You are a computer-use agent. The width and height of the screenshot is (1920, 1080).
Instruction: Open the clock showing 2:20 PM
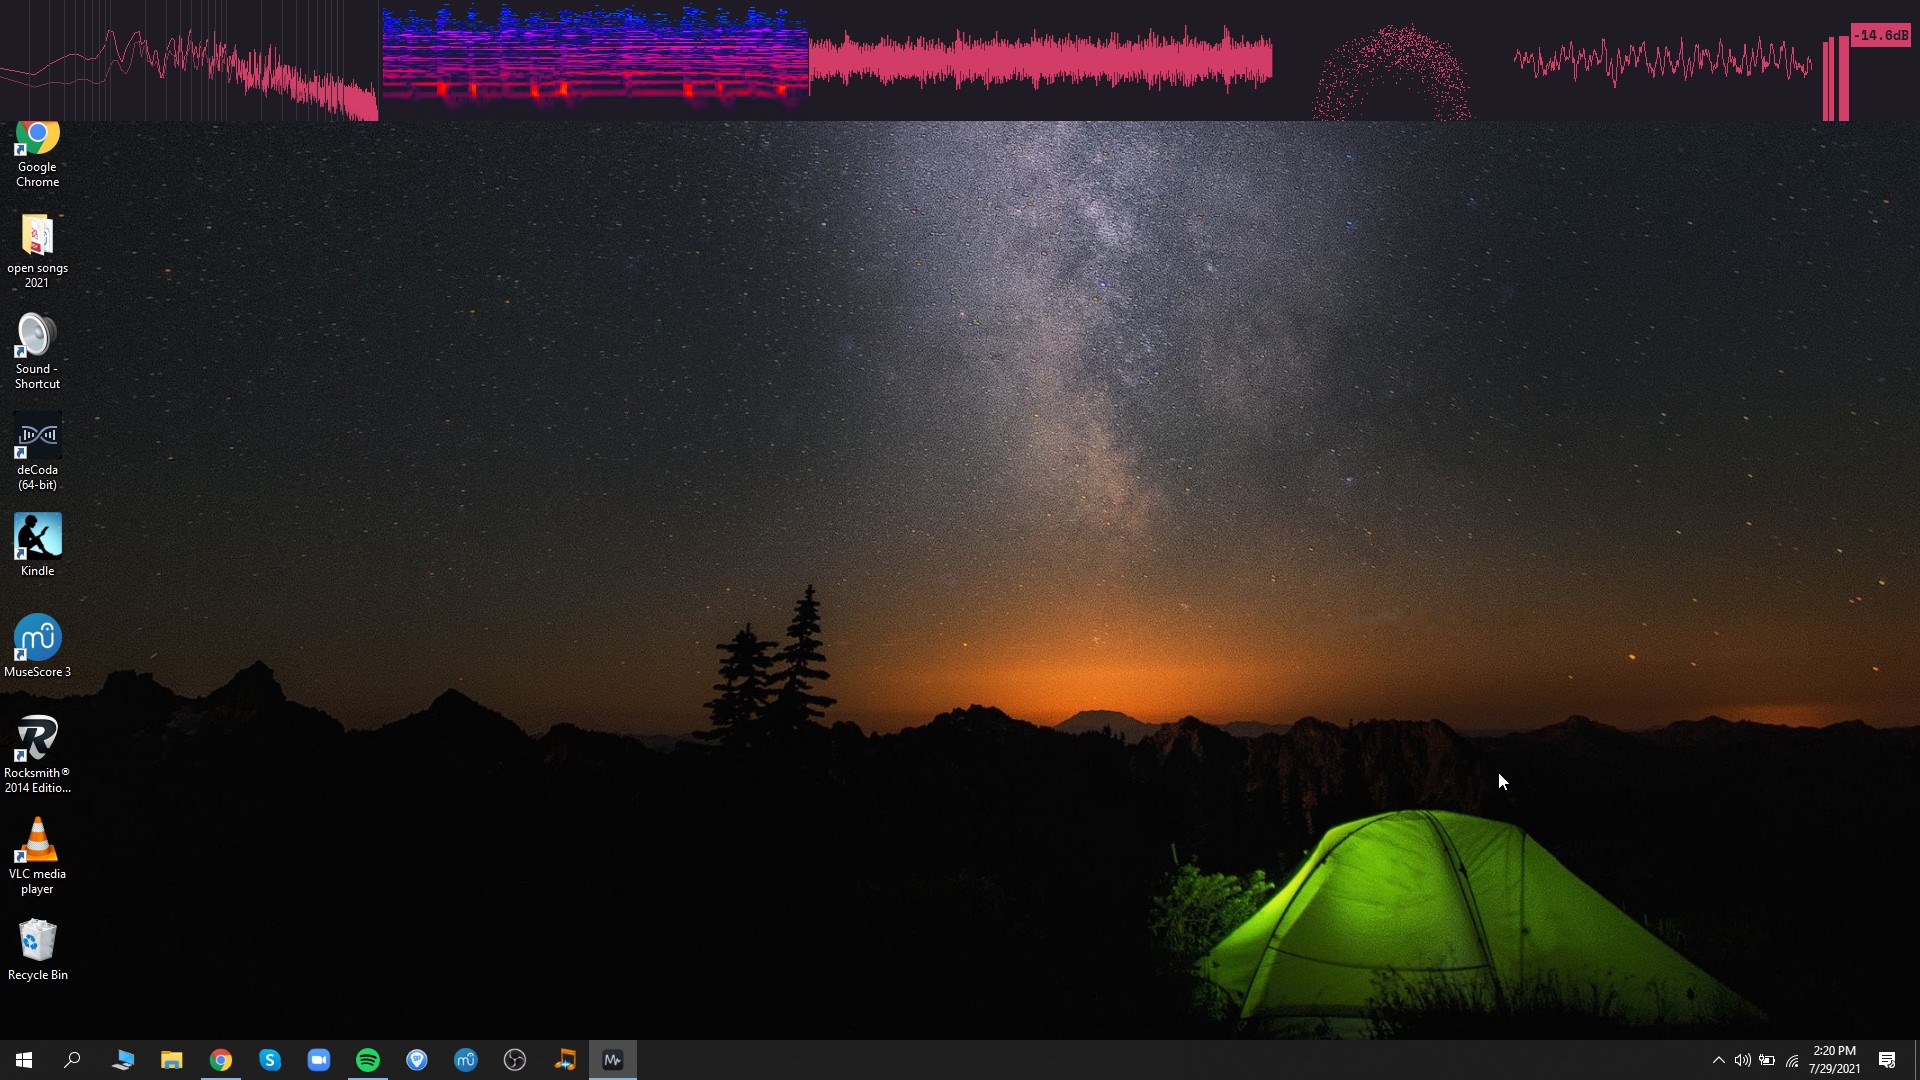[x=1834, y=1060]
